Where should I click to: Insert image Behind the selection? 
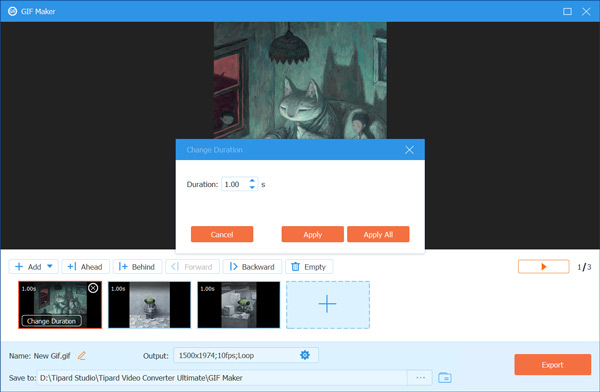137,266
